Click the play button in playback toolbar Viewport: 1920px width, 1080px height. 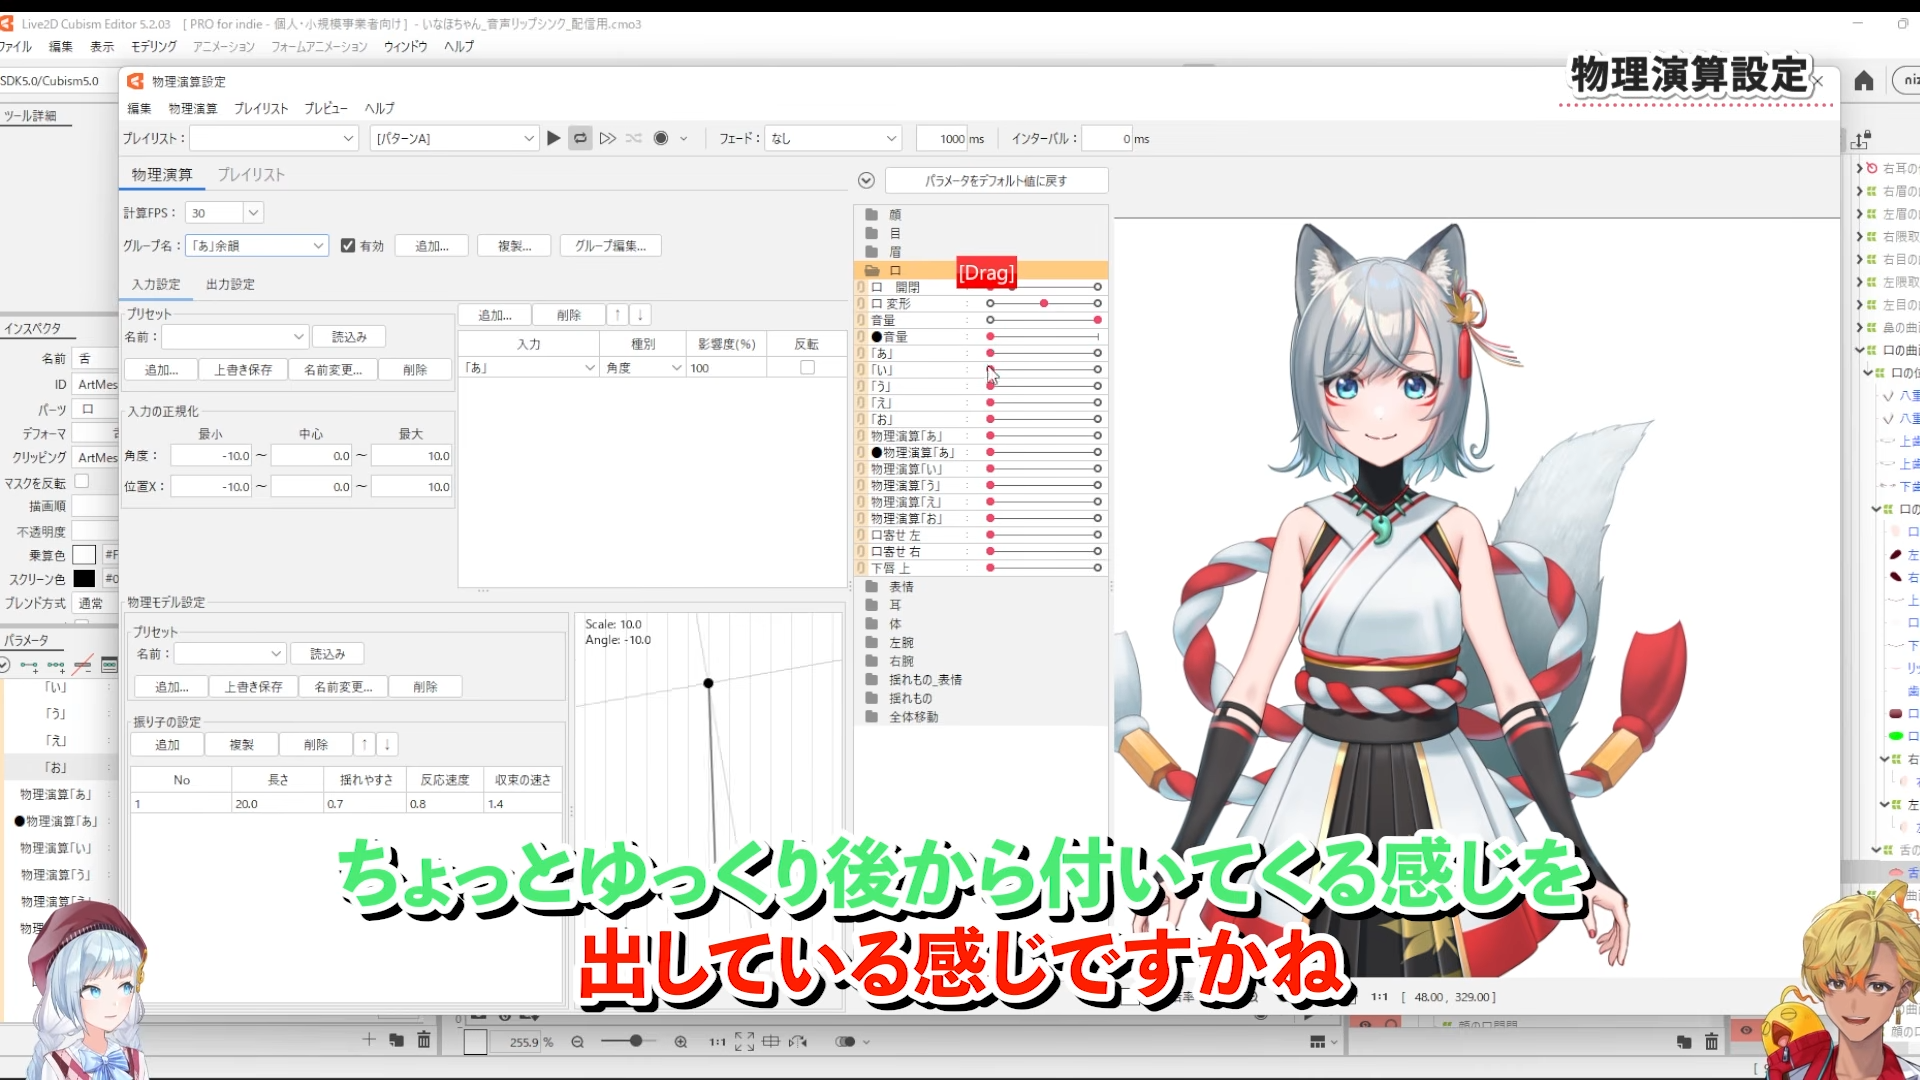click(553, 139)
